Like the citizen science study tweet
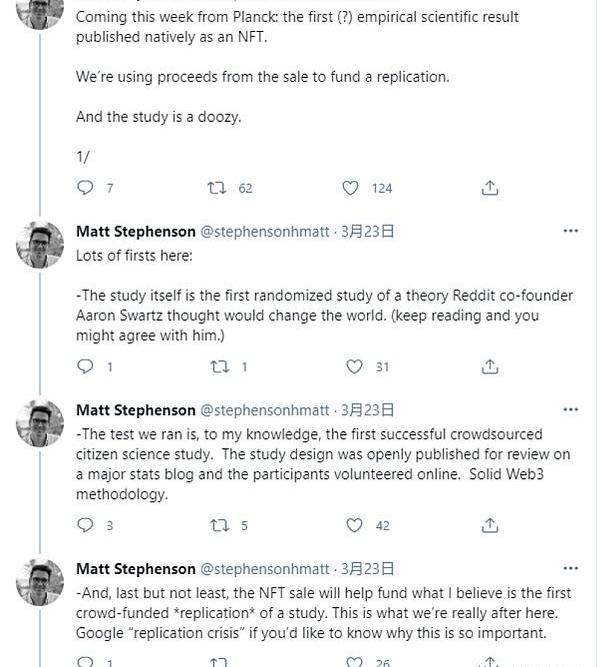This screenshot has height=667, width=600. [x=354, y=525]
